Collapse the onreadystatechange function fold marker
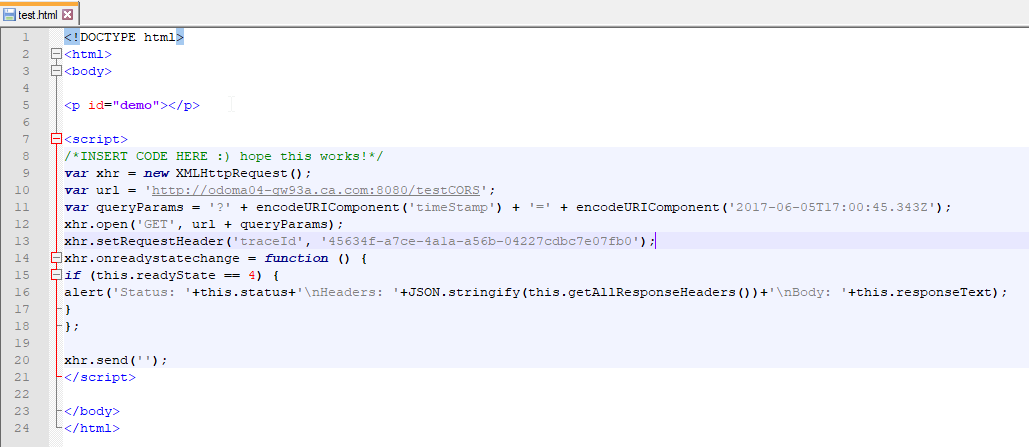Image resolution: width=1029 pixels, height=447 pixels. coord(56,259)
